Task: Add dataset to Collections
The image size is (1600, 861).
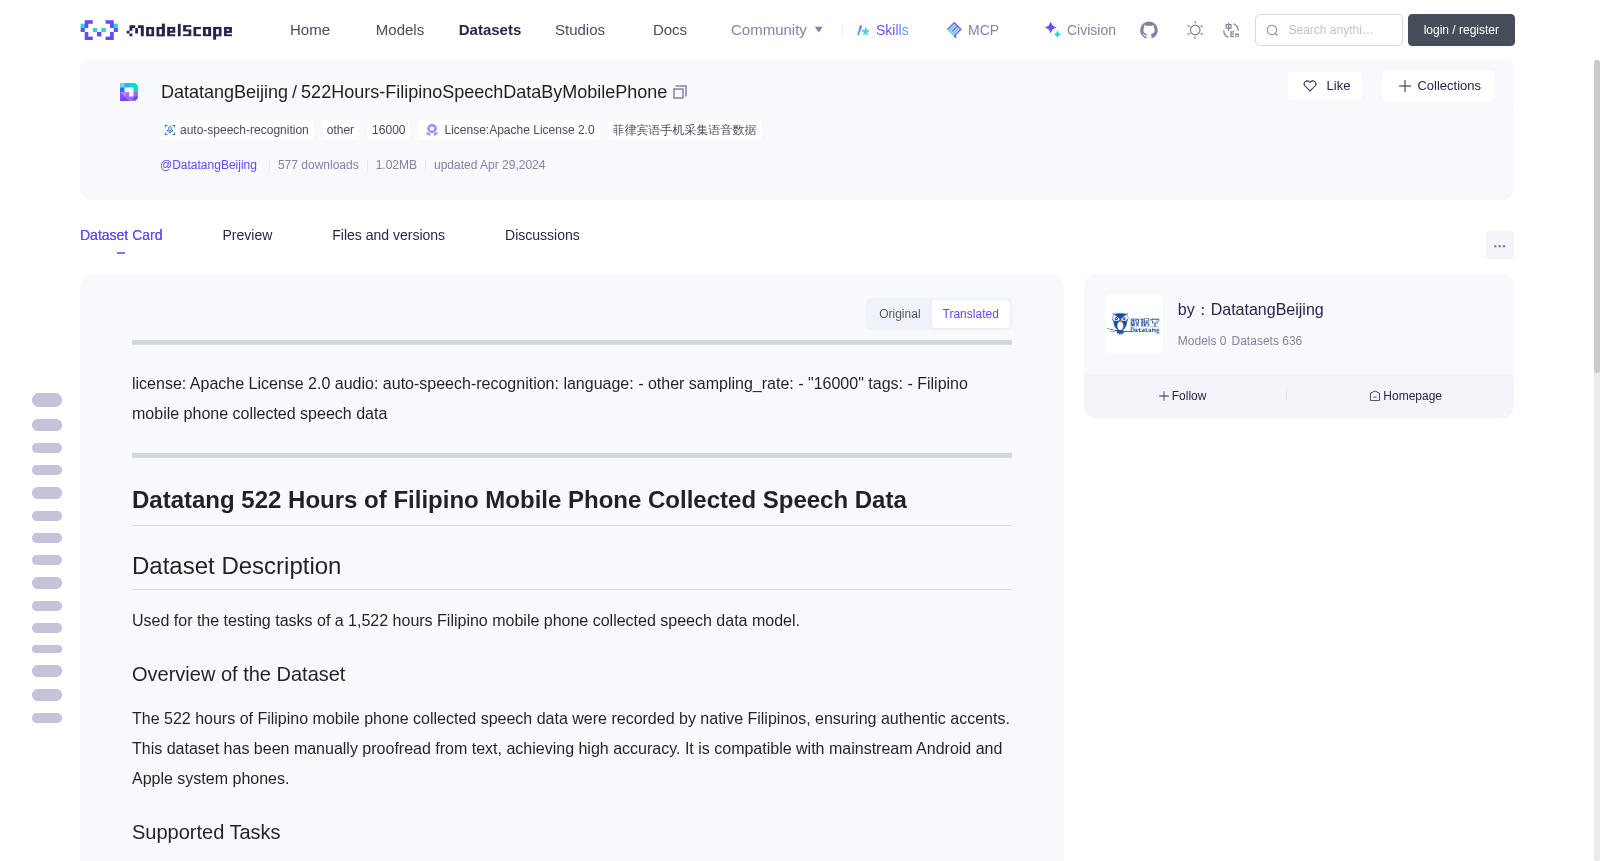Action: click(1438, 86)
